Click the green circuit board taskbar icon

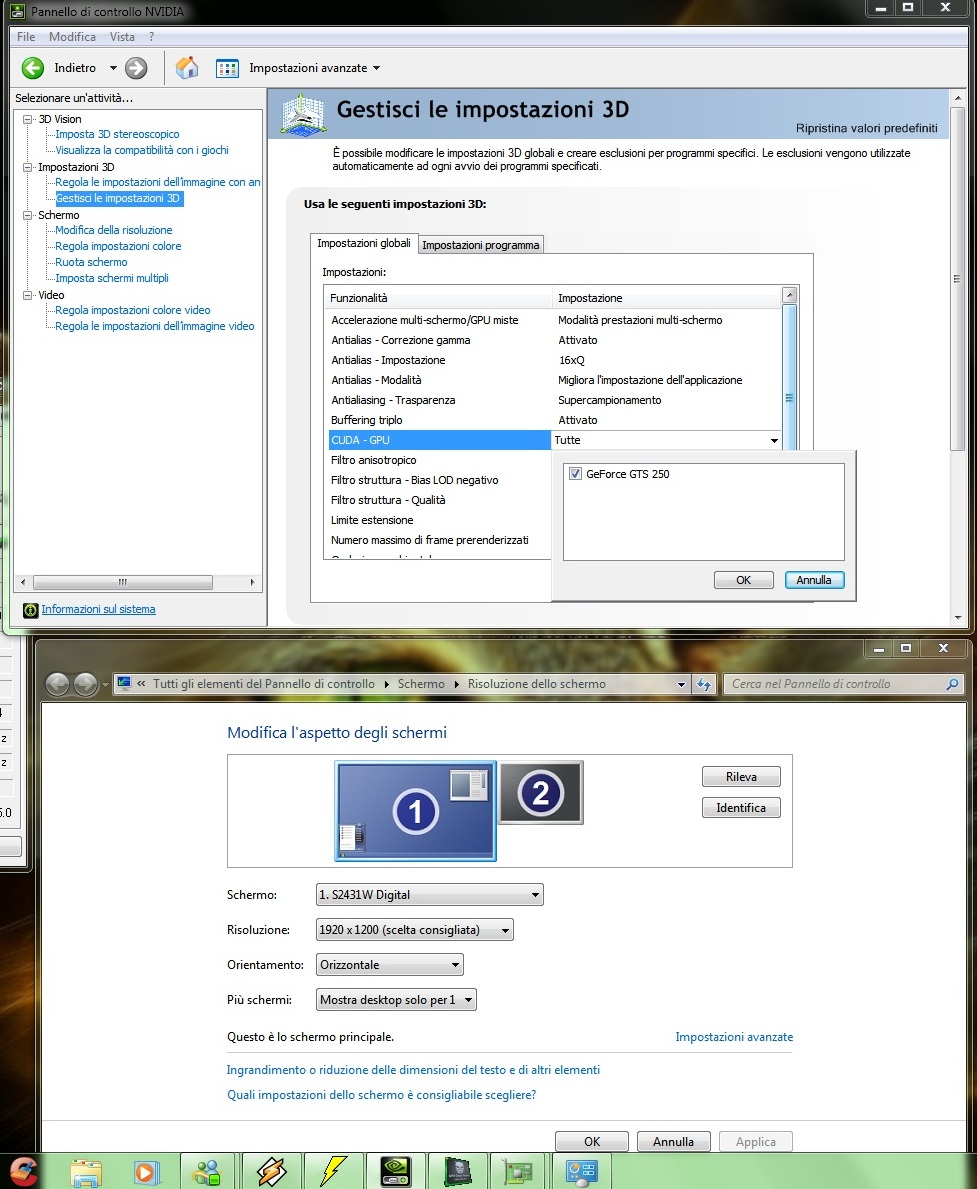[x=519, y=1172]
